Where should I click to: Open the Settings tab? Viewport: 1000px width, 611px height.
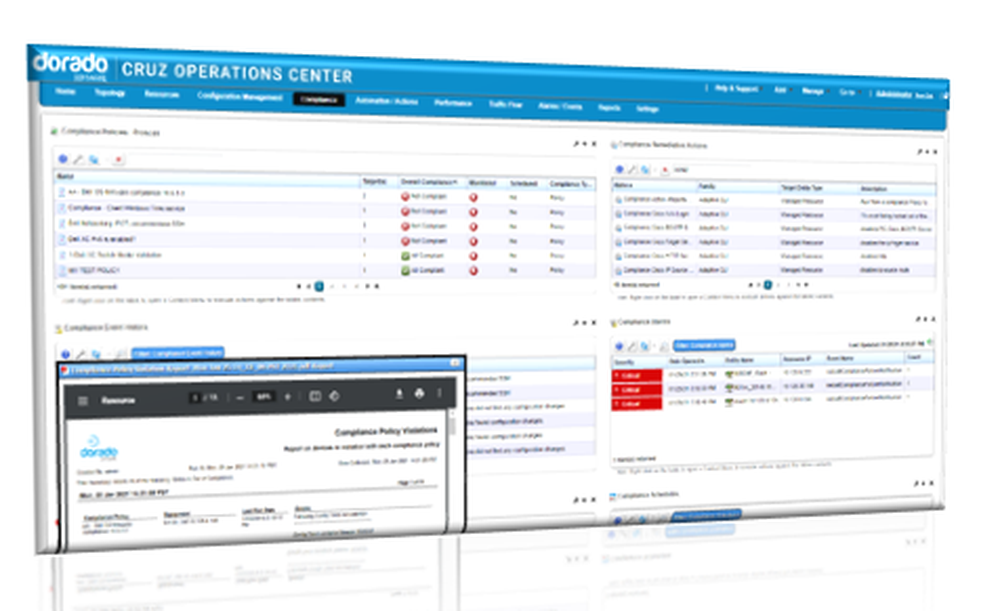pyautogui.click(x=647, y=108)
